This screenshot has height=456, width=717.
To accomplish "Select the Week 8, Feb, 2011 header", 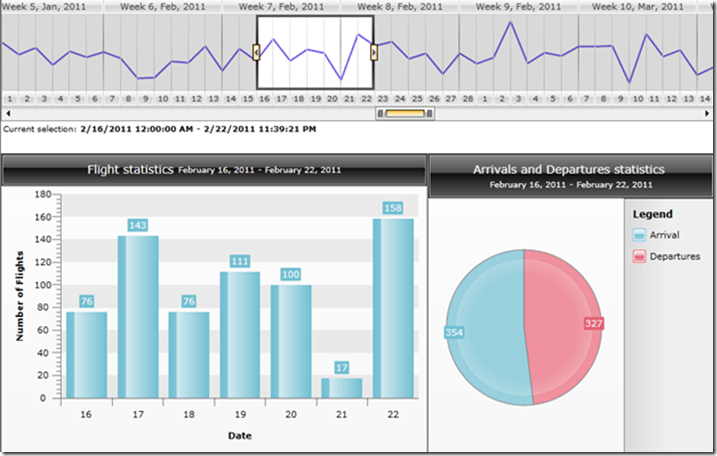I will coord(400,7).
